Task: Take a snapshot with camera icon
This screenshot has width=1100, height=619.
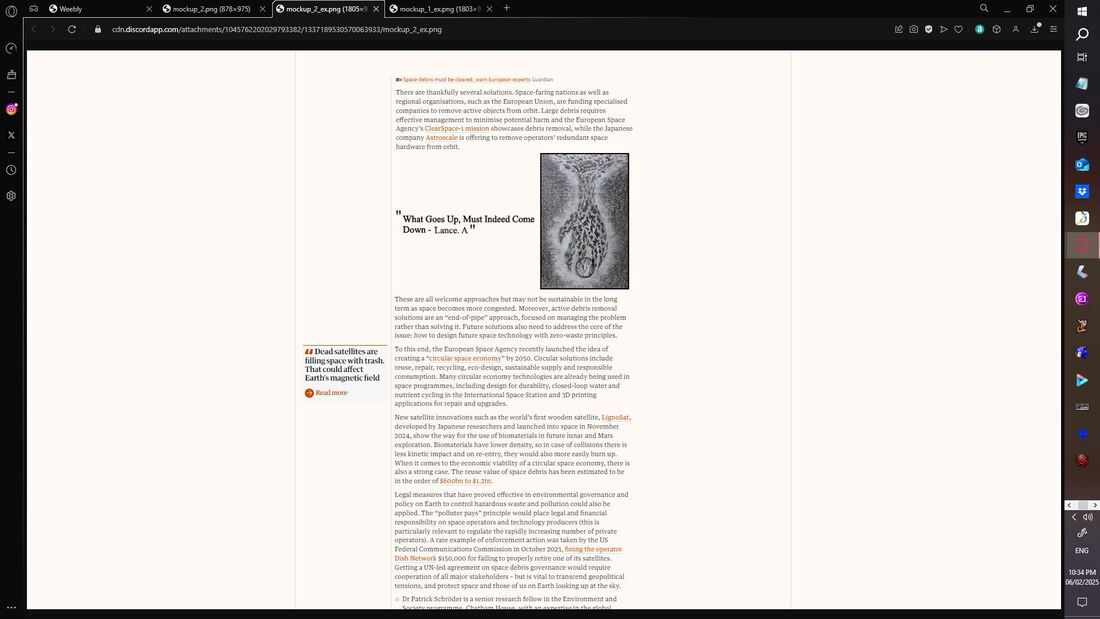Action: (913, 29)
